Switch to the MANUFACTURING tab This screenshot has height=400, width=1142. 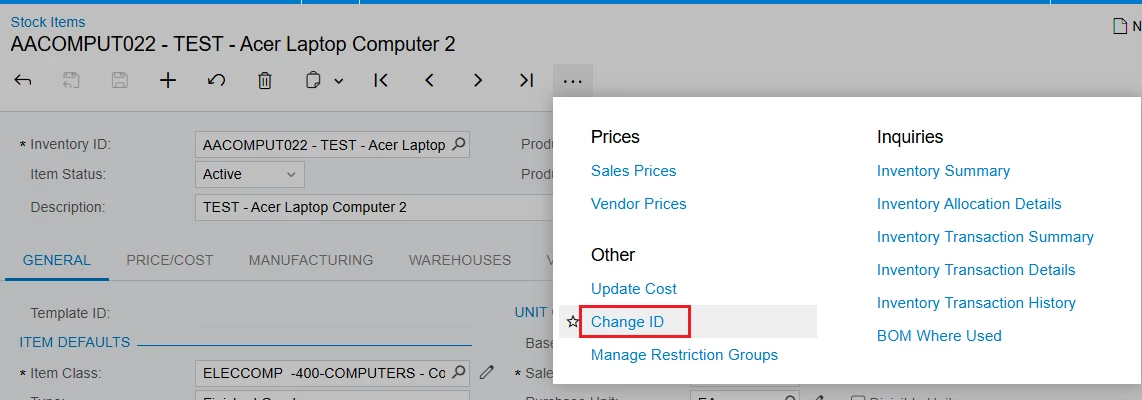(x=311, y=260)
